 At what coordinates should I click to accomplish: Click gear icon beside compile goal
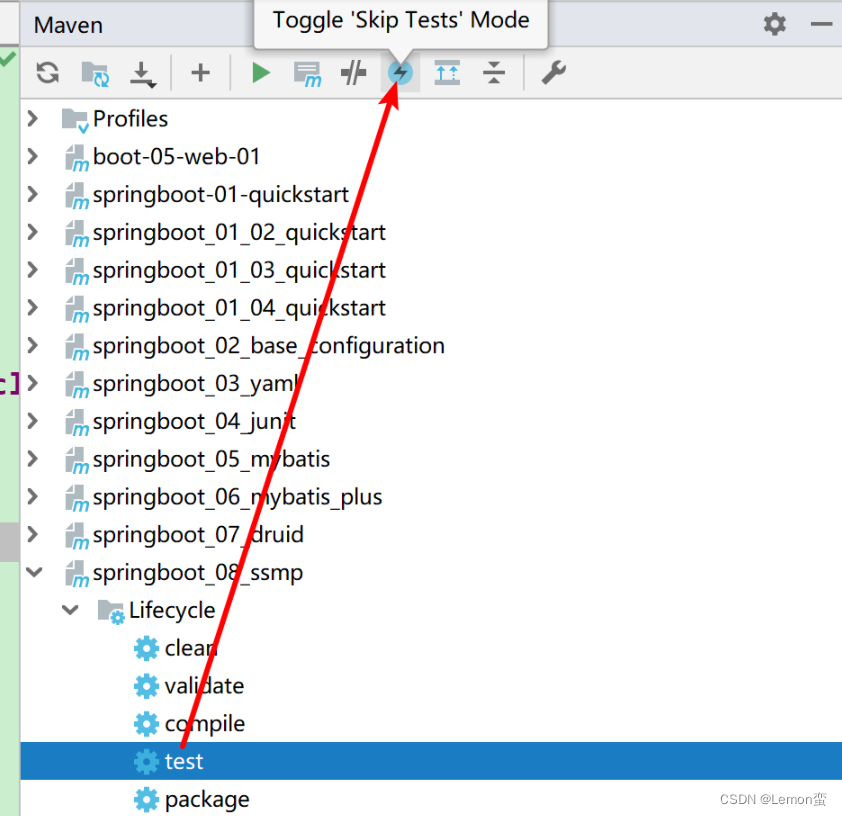(146, 724)
